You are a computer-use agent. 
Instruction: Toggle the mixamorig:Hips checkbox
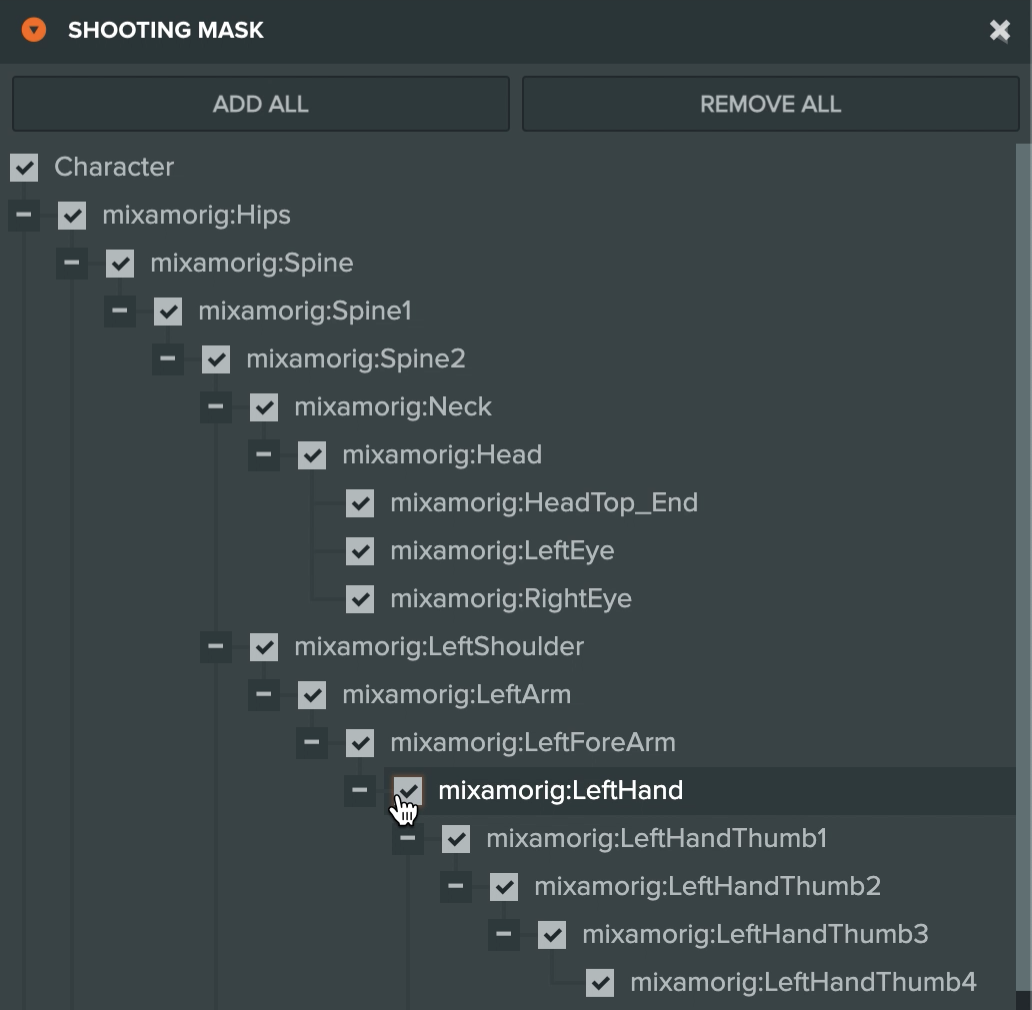pos(72,215)
